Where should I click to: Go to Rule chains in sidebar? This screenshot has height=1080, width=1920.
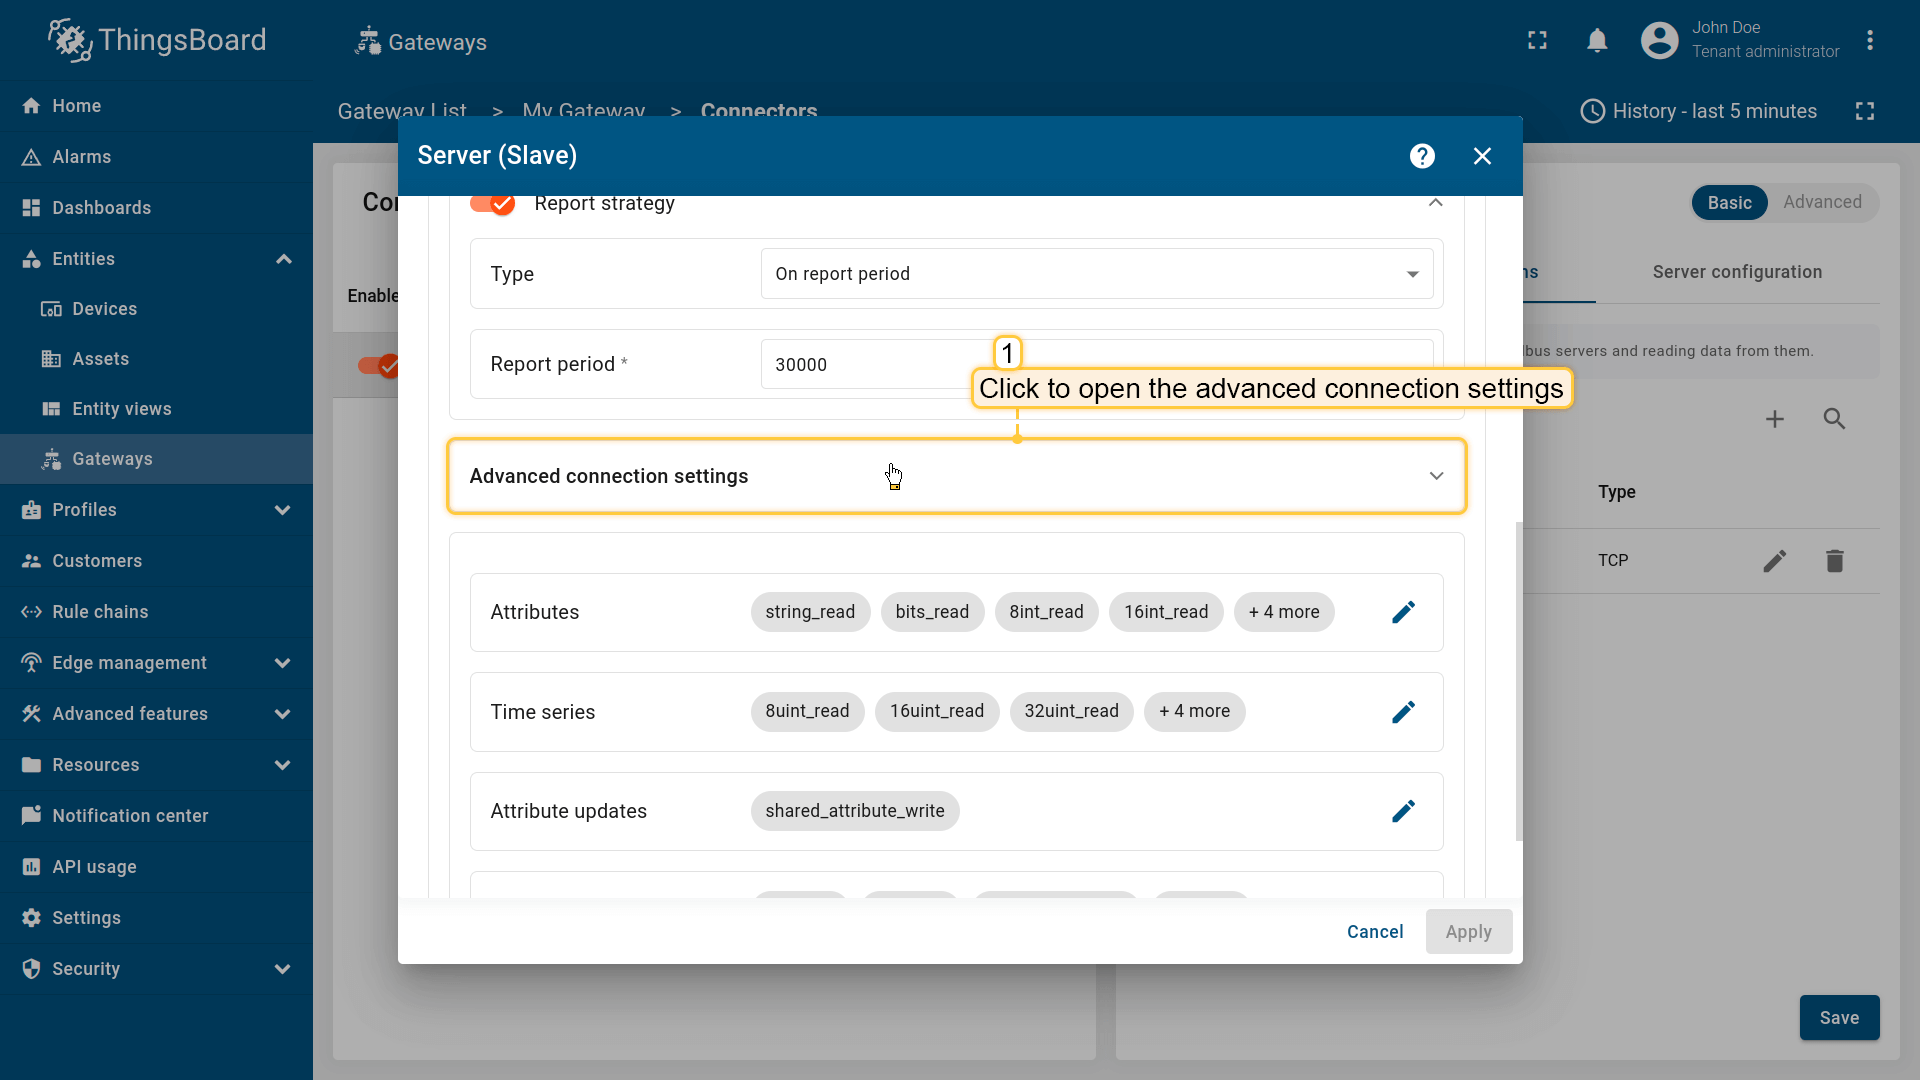pyautogui.click(x=100, y=612)
